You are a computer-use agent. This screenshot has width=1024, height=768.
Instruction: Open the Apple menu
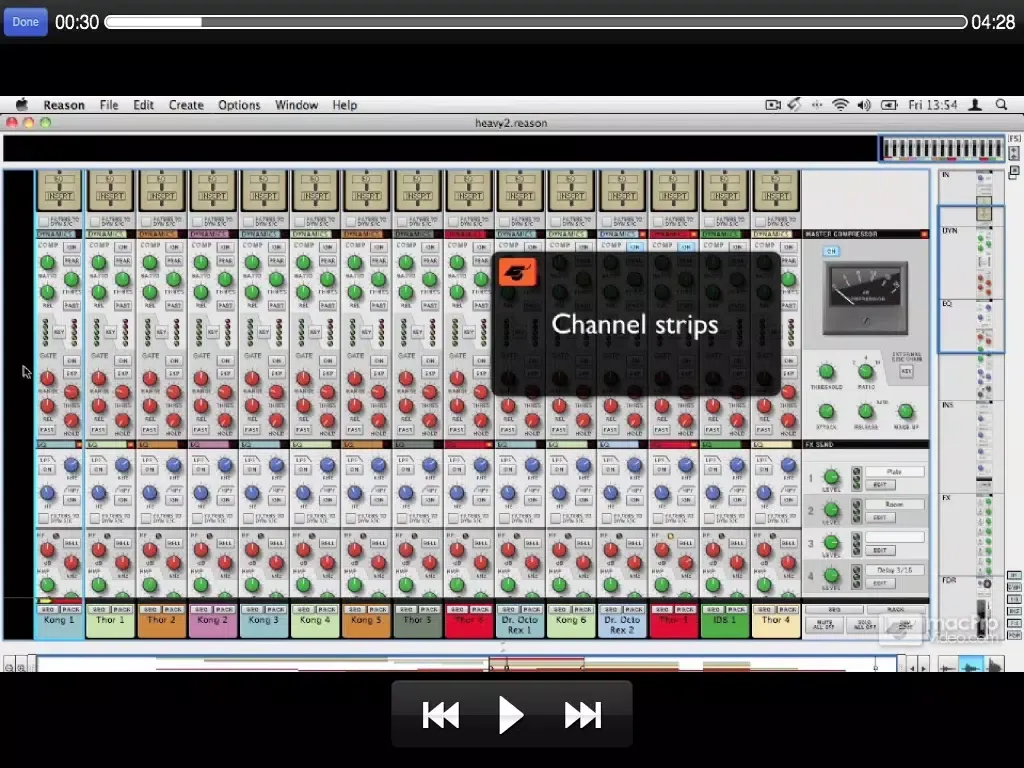(22, 104)
